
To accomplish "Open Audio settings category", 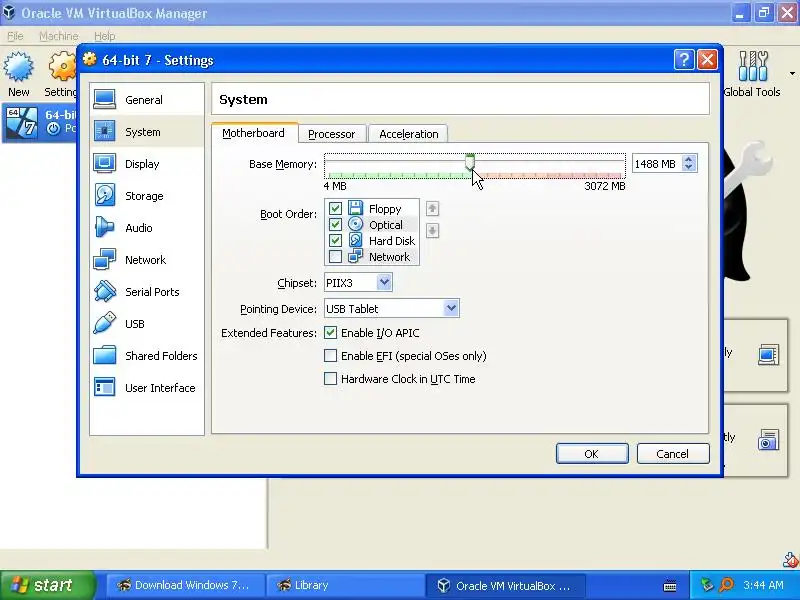I will (147, 228).
